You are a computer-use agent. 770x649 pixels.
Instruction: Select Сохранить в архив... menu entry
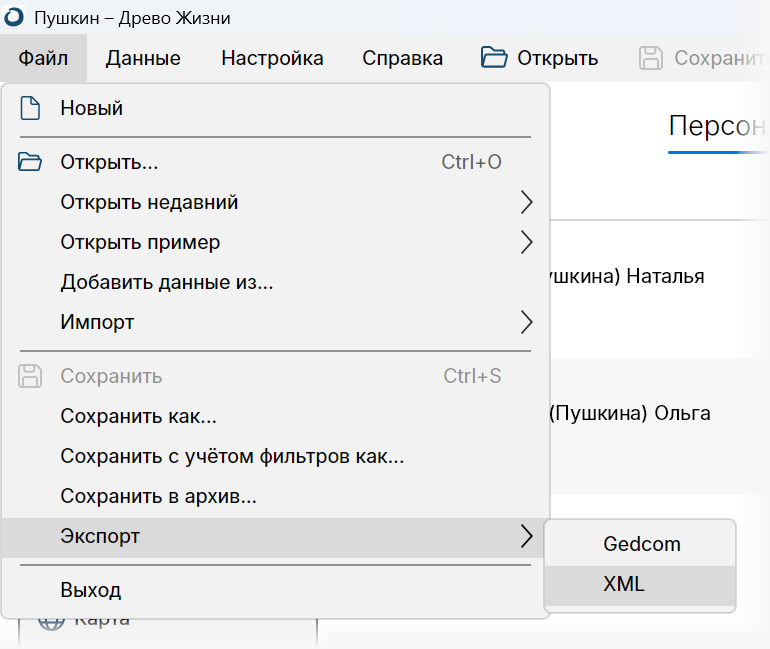point(275,496)
